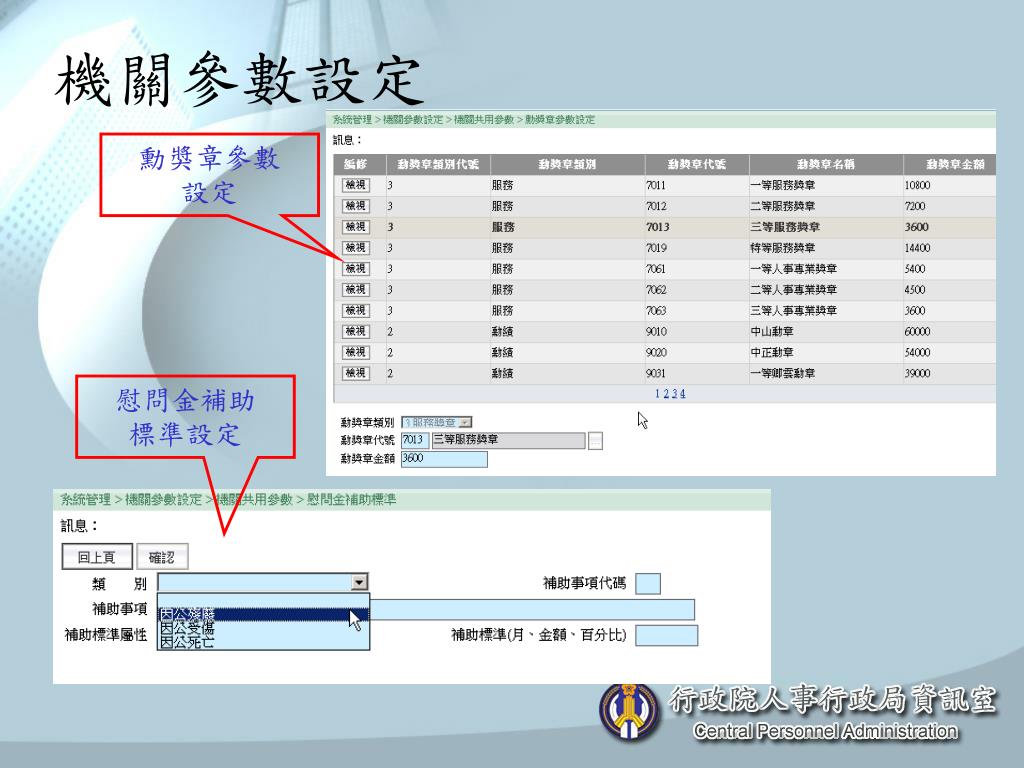The image size is (1024, 768).
Task: Click 慰問金補助標準 in lower breadcrumb
Action: point(351,500)
